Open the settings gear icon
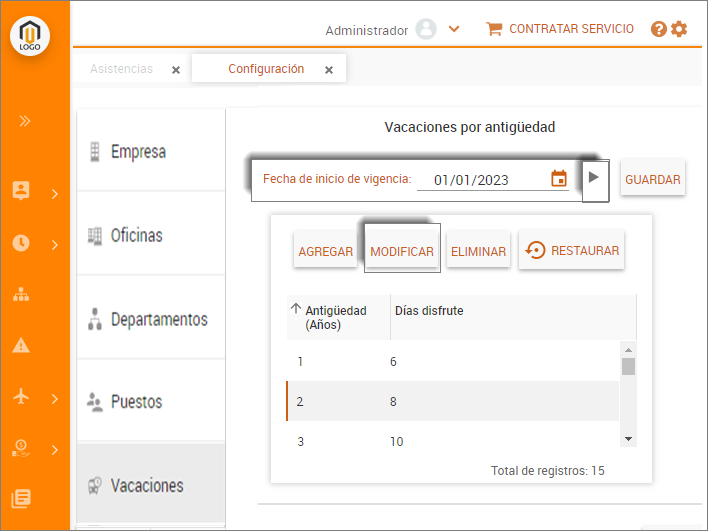This screenshot has height=531, width=708. [679, 29]
